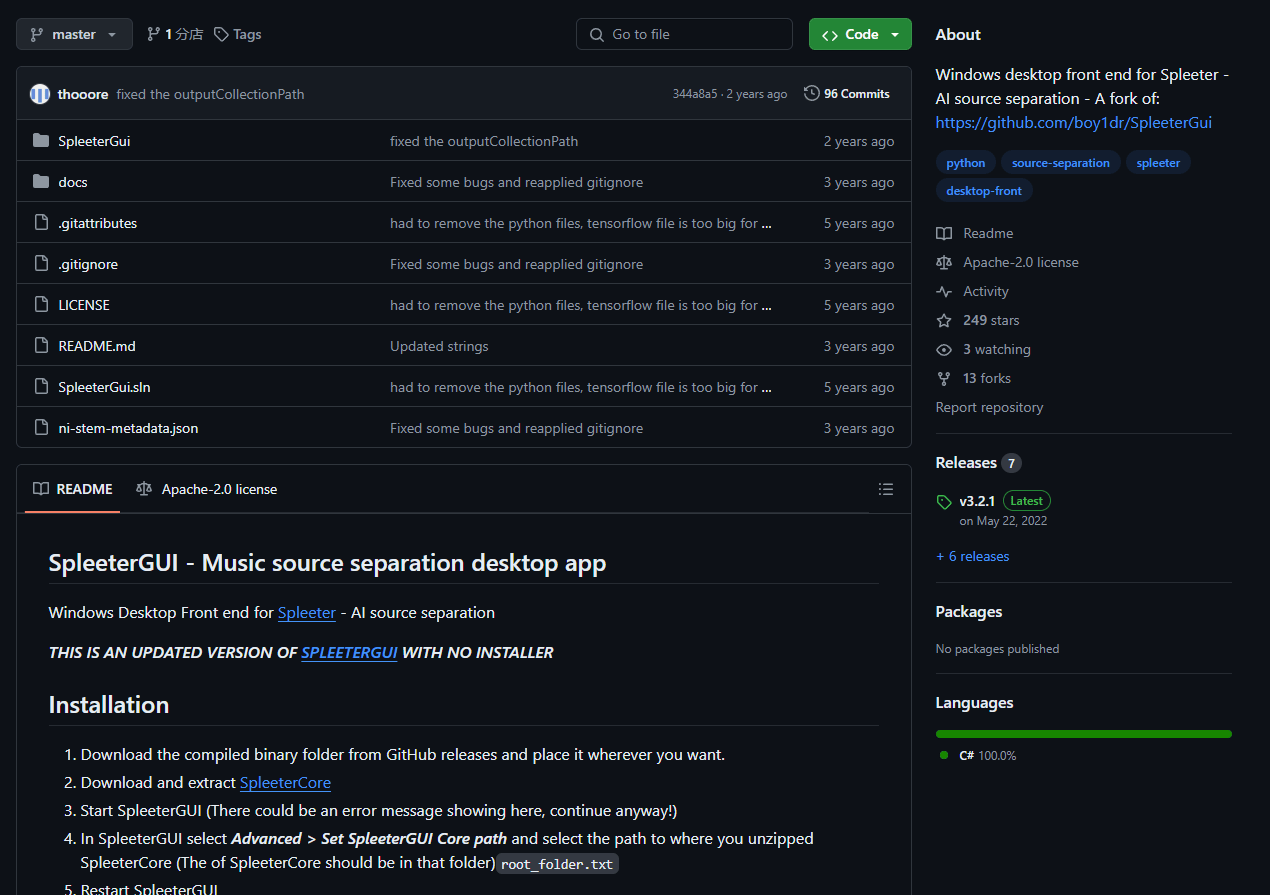This screenshot has height=895, width=1270.
Task: Click the eye icon beside 3 watching
Action: (x=944, y=349)
